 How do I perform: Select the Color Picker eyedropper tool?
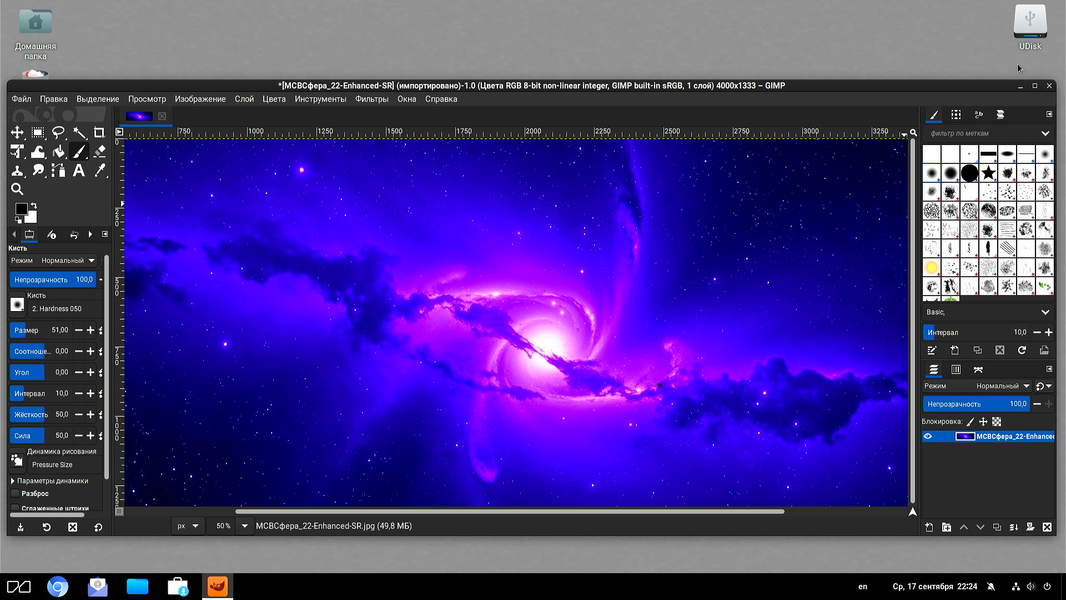click(x=99, y=171)
